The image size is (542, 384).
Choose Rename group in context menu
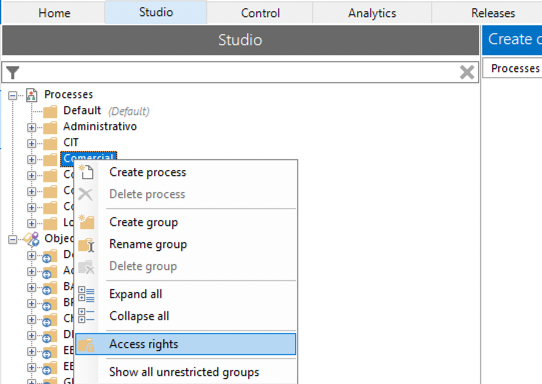pyautogui.click(x=148, y=244)
